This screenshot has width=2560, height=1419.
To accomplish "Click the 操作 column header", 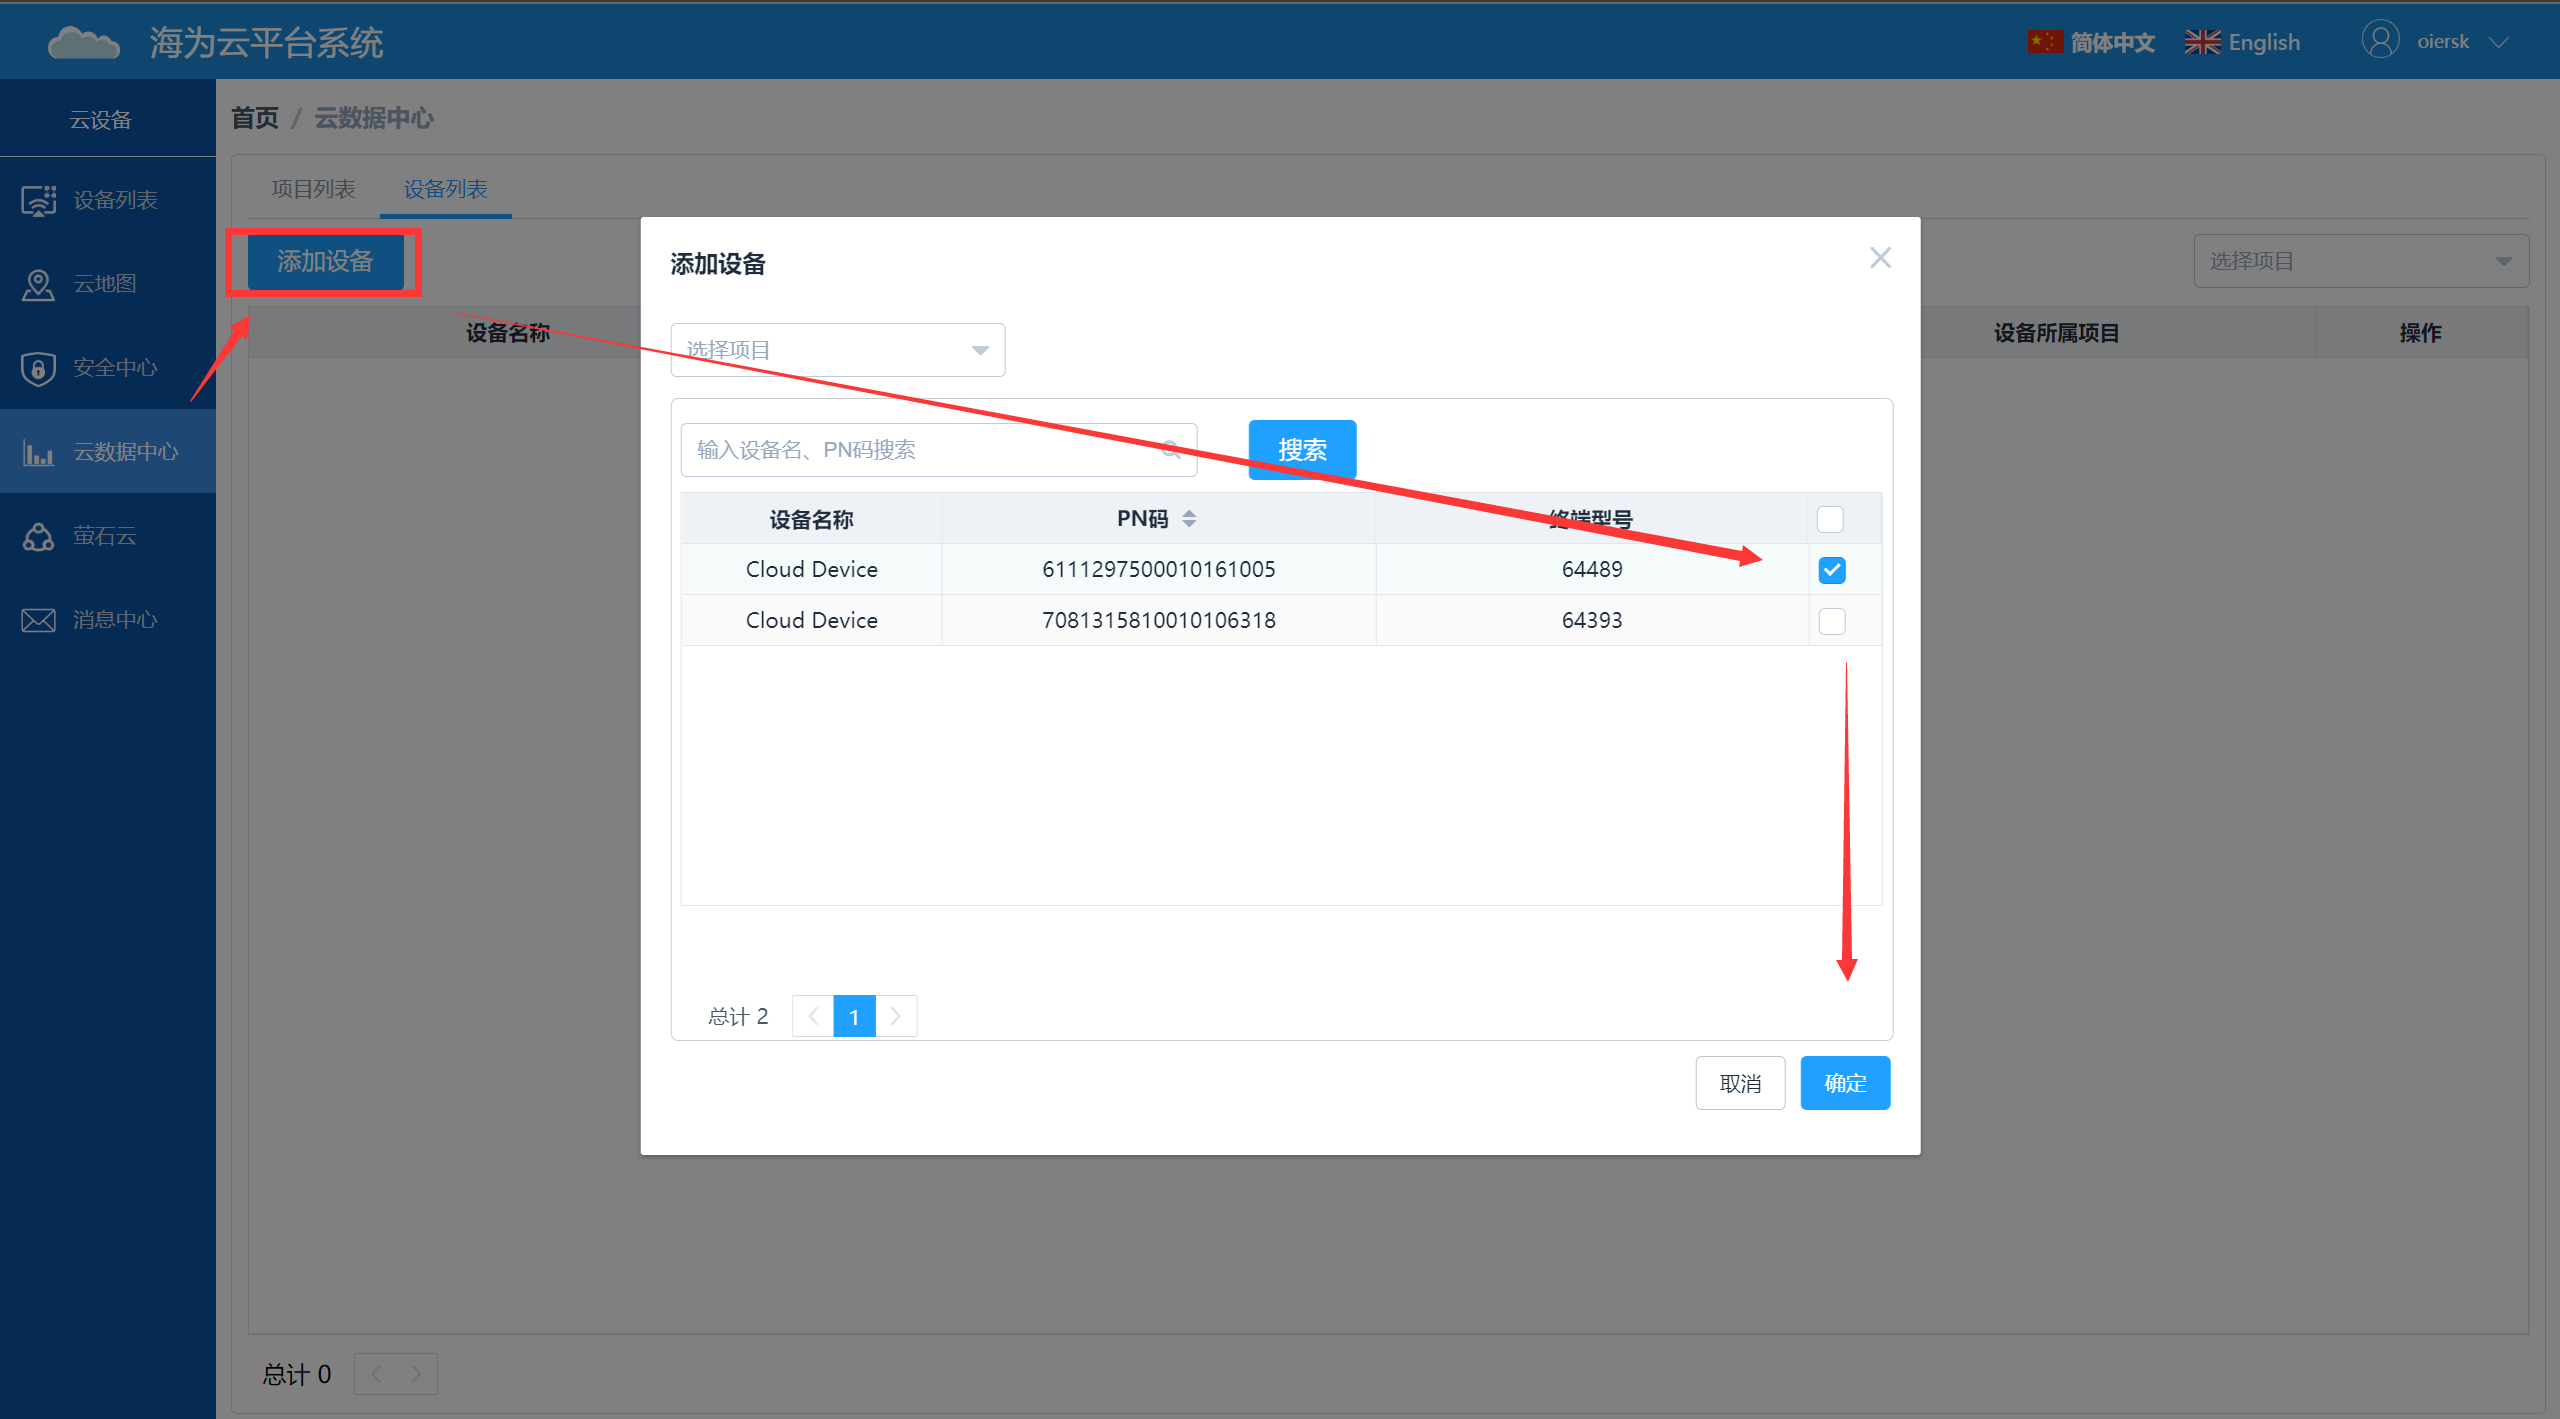I will (2420, 333).
